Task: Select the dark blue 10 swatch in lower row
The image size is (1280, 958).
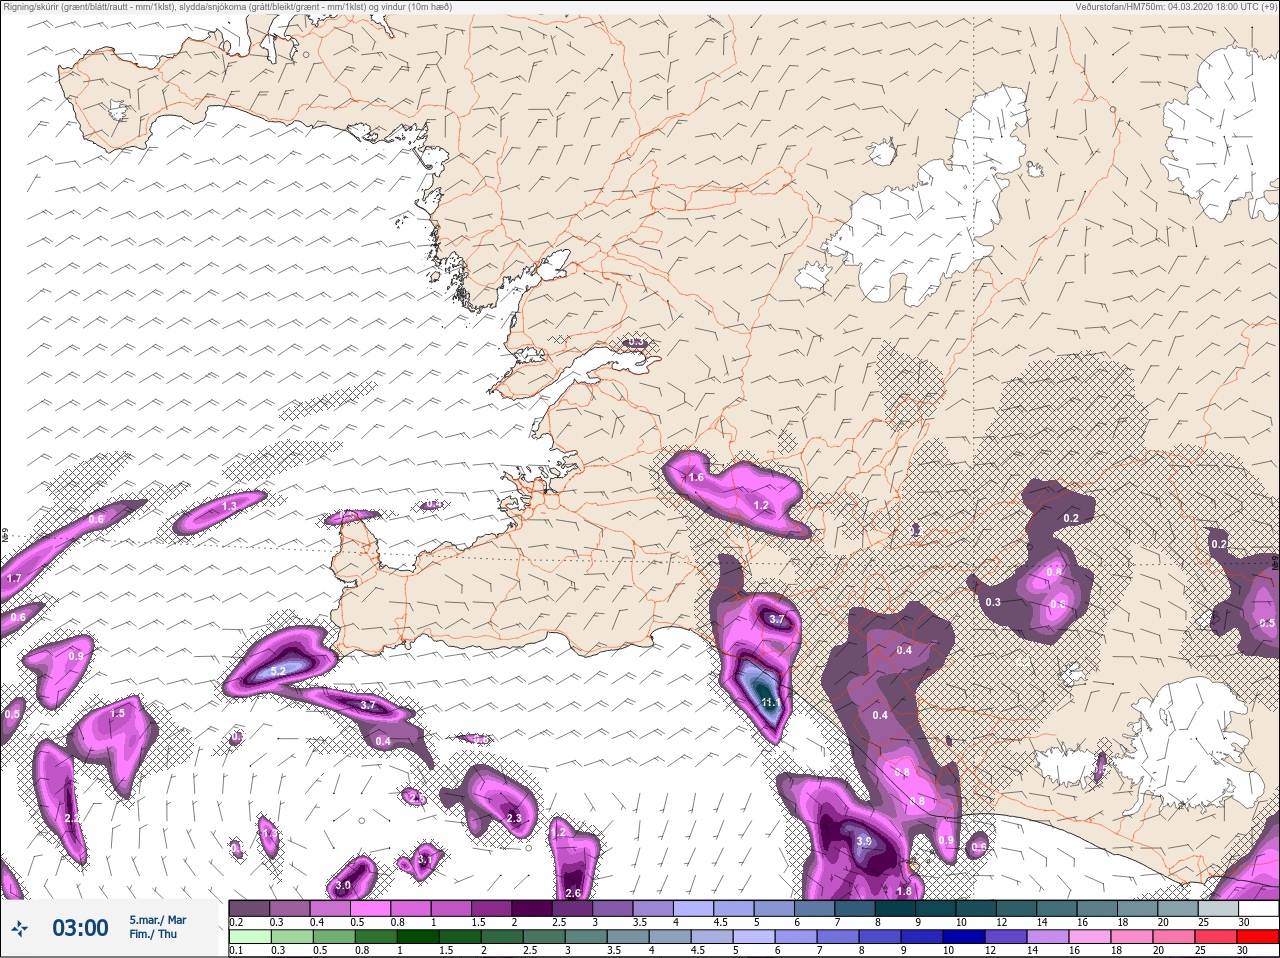Action: point(962,937)
